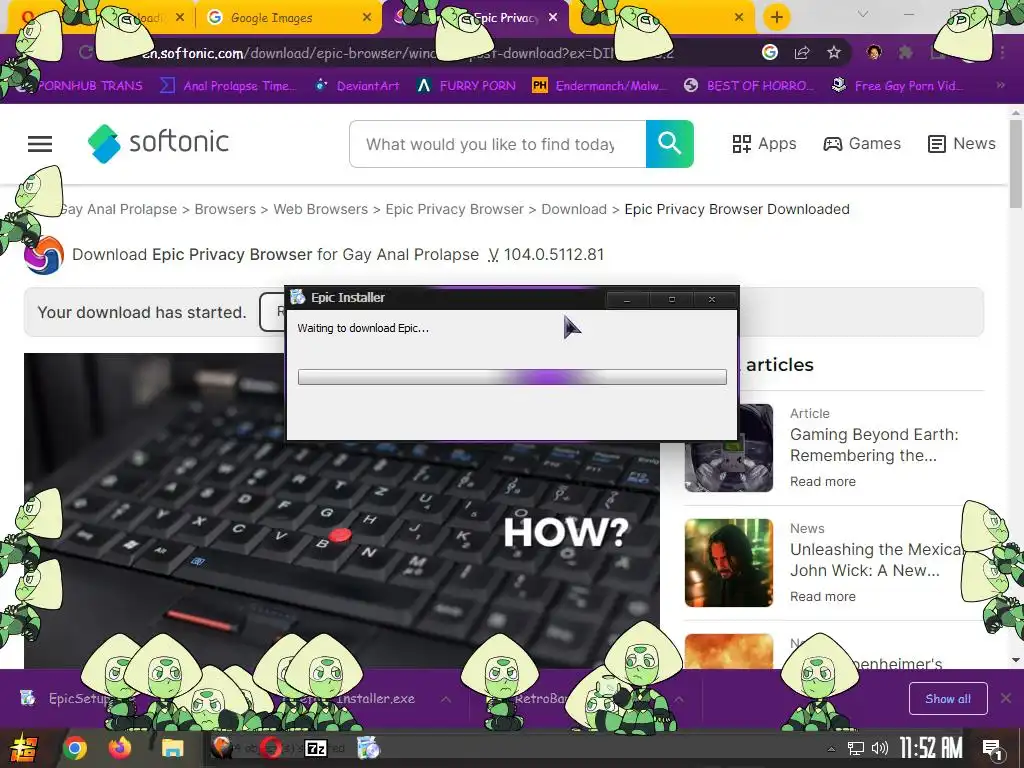The width and height of the screenshot is (1024, 768).
Task: Open the notification center icon
Action: [x=993, y=748]
